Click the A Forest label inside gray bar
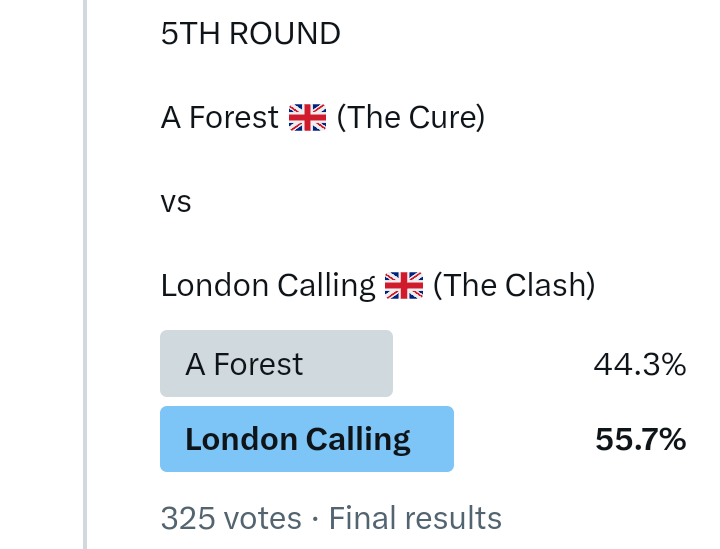Screen dimensions: 720x549 pos(244,364)
